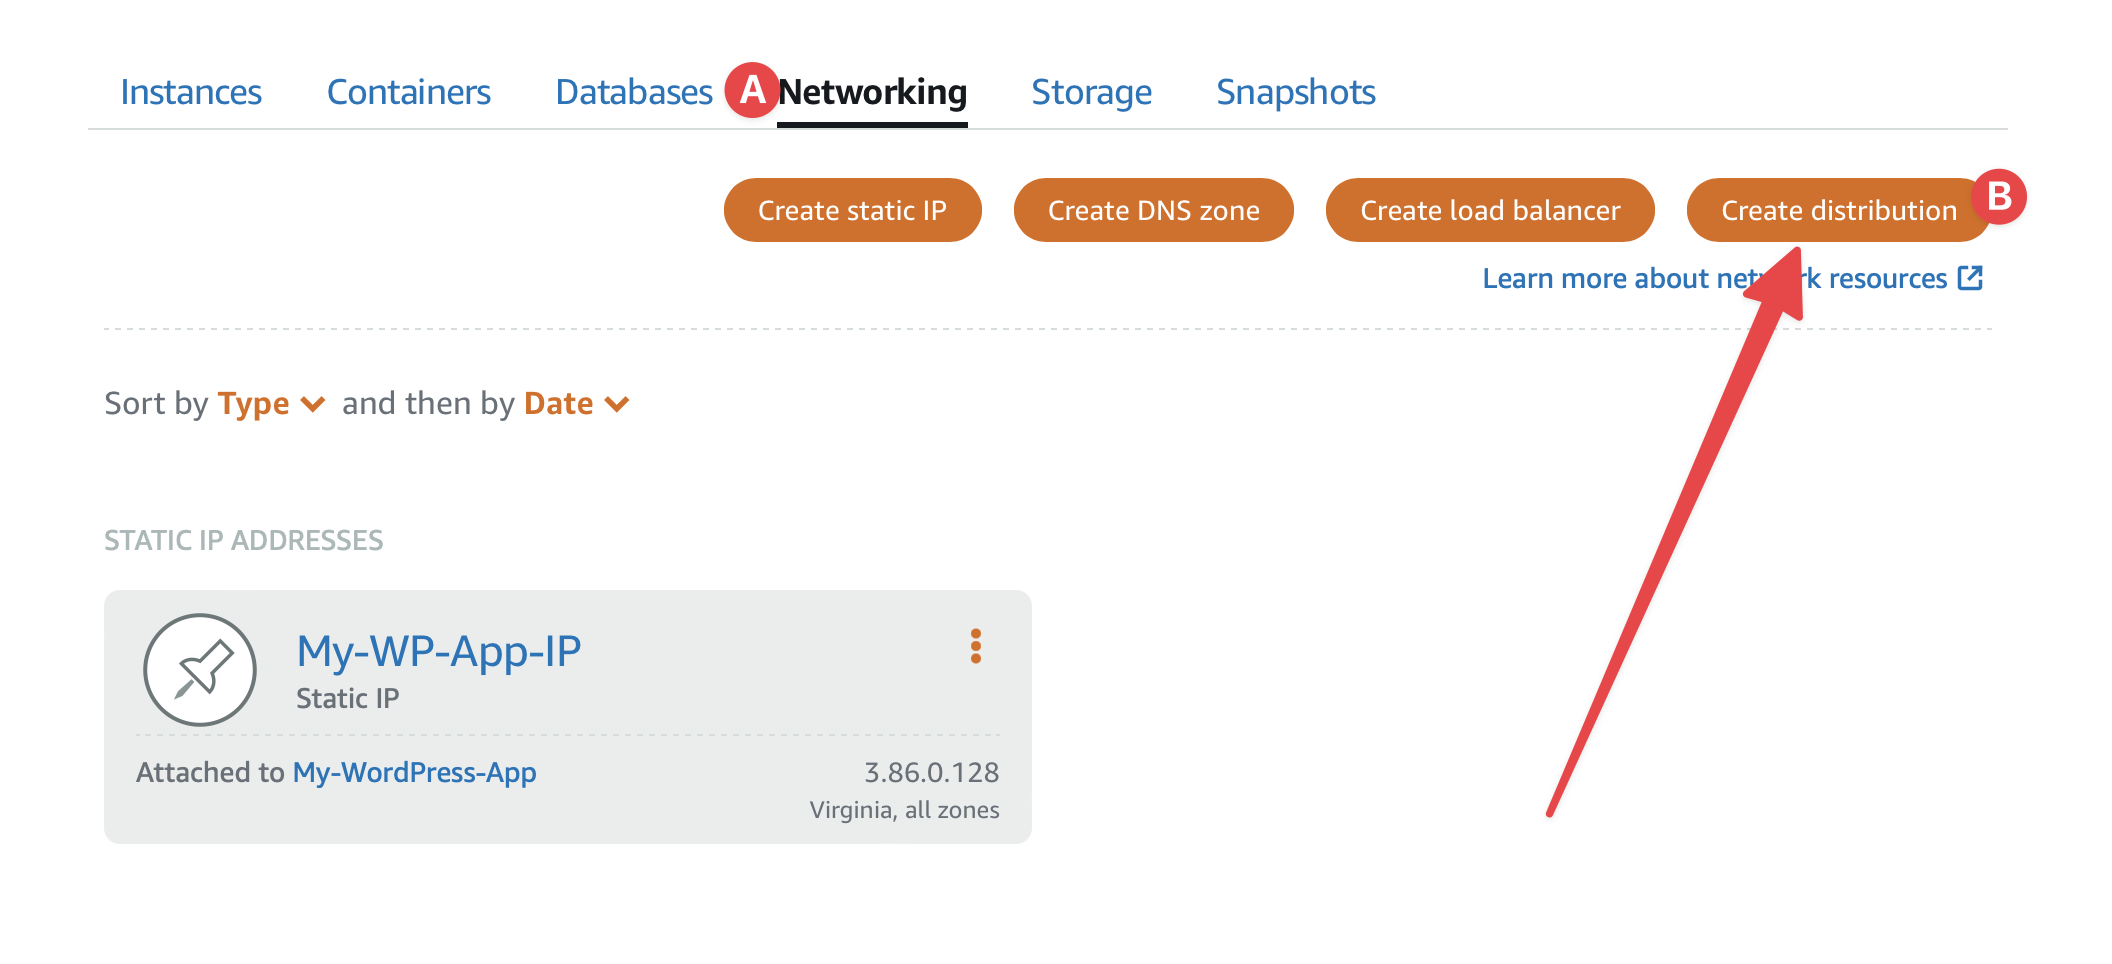Open the My-WP-App-IP three-dot actions menu
Image resolution: width=2112 pixels, height=964 pixels.
click(x=976, y=646)
